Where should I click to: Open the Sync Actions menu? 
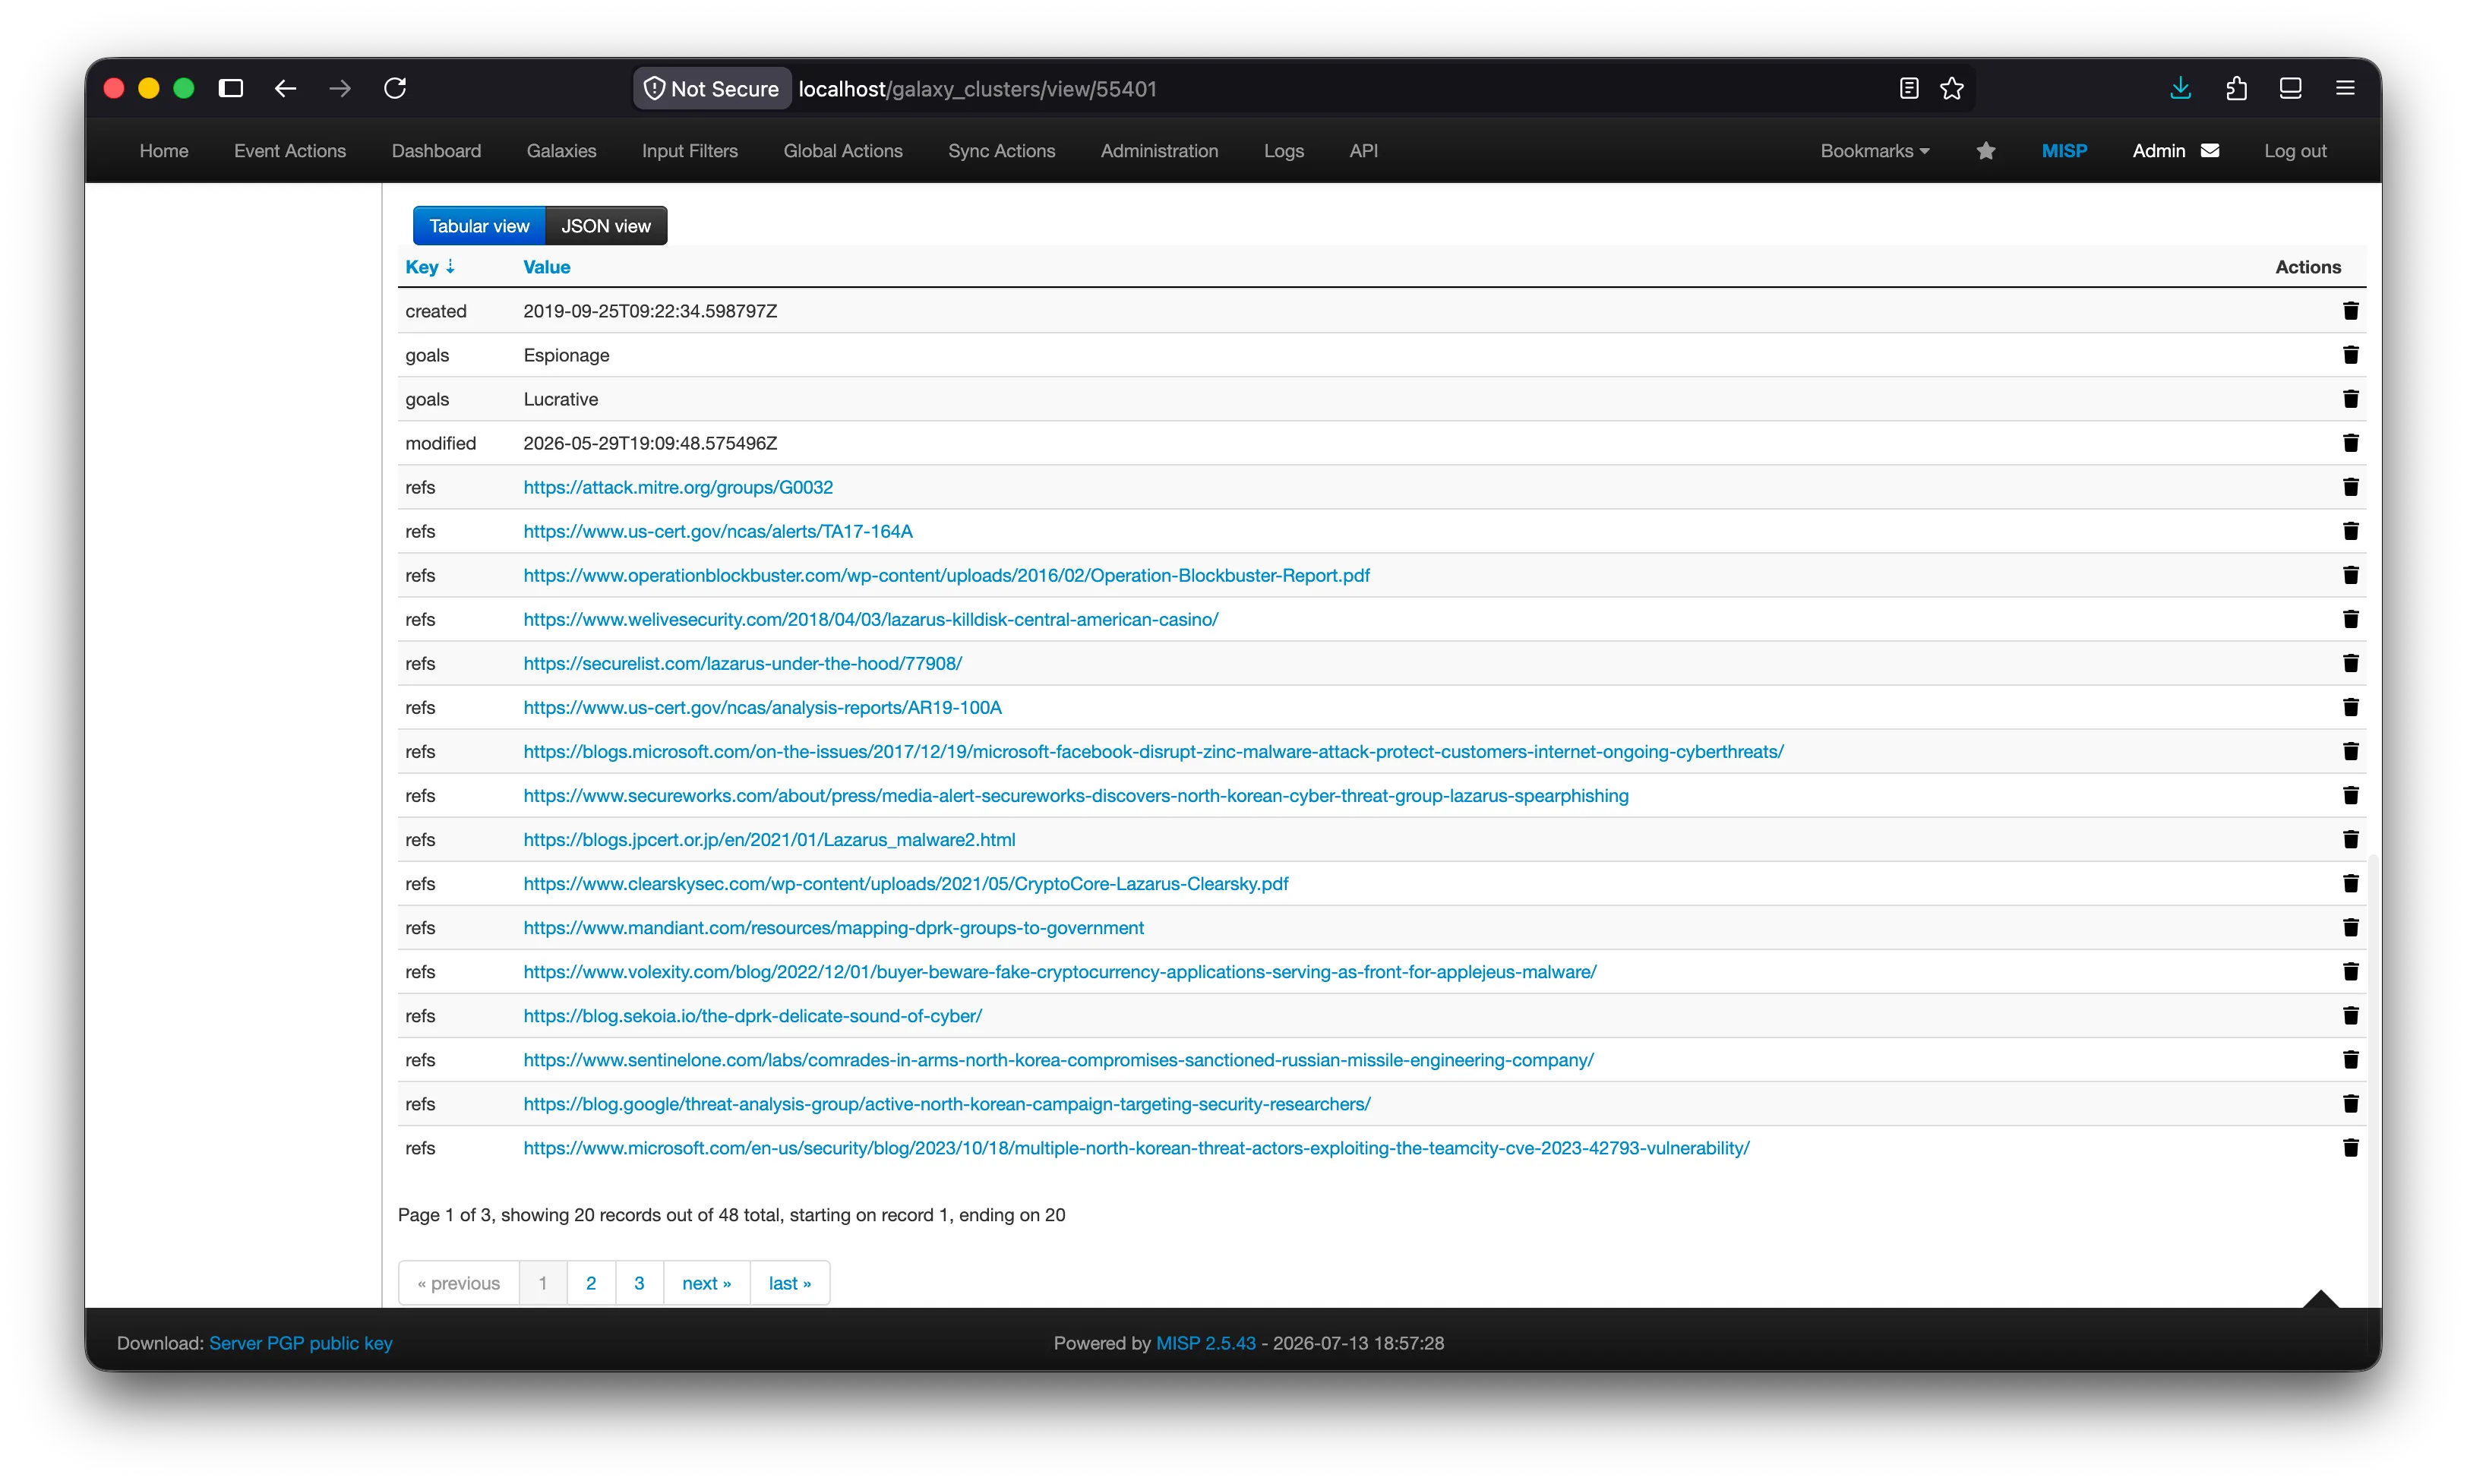[x=1001, y=150]
